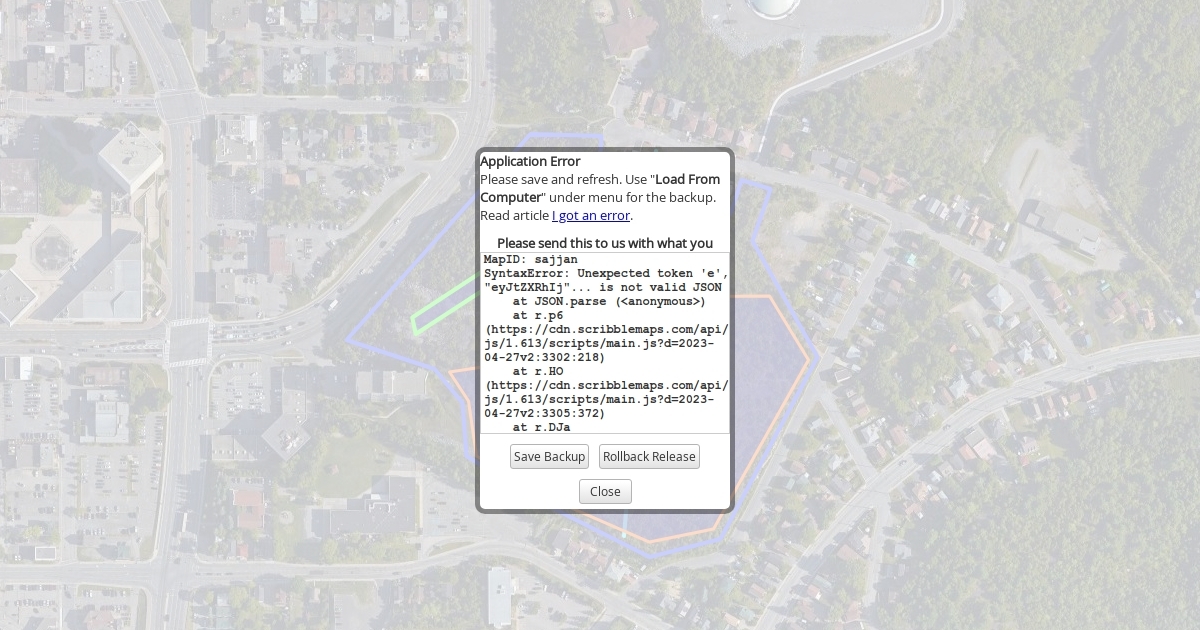This screenshot has width=1200, height=630.
Task: Click the 'at r.DJa' stack trace line
Action: click(541, 427)
